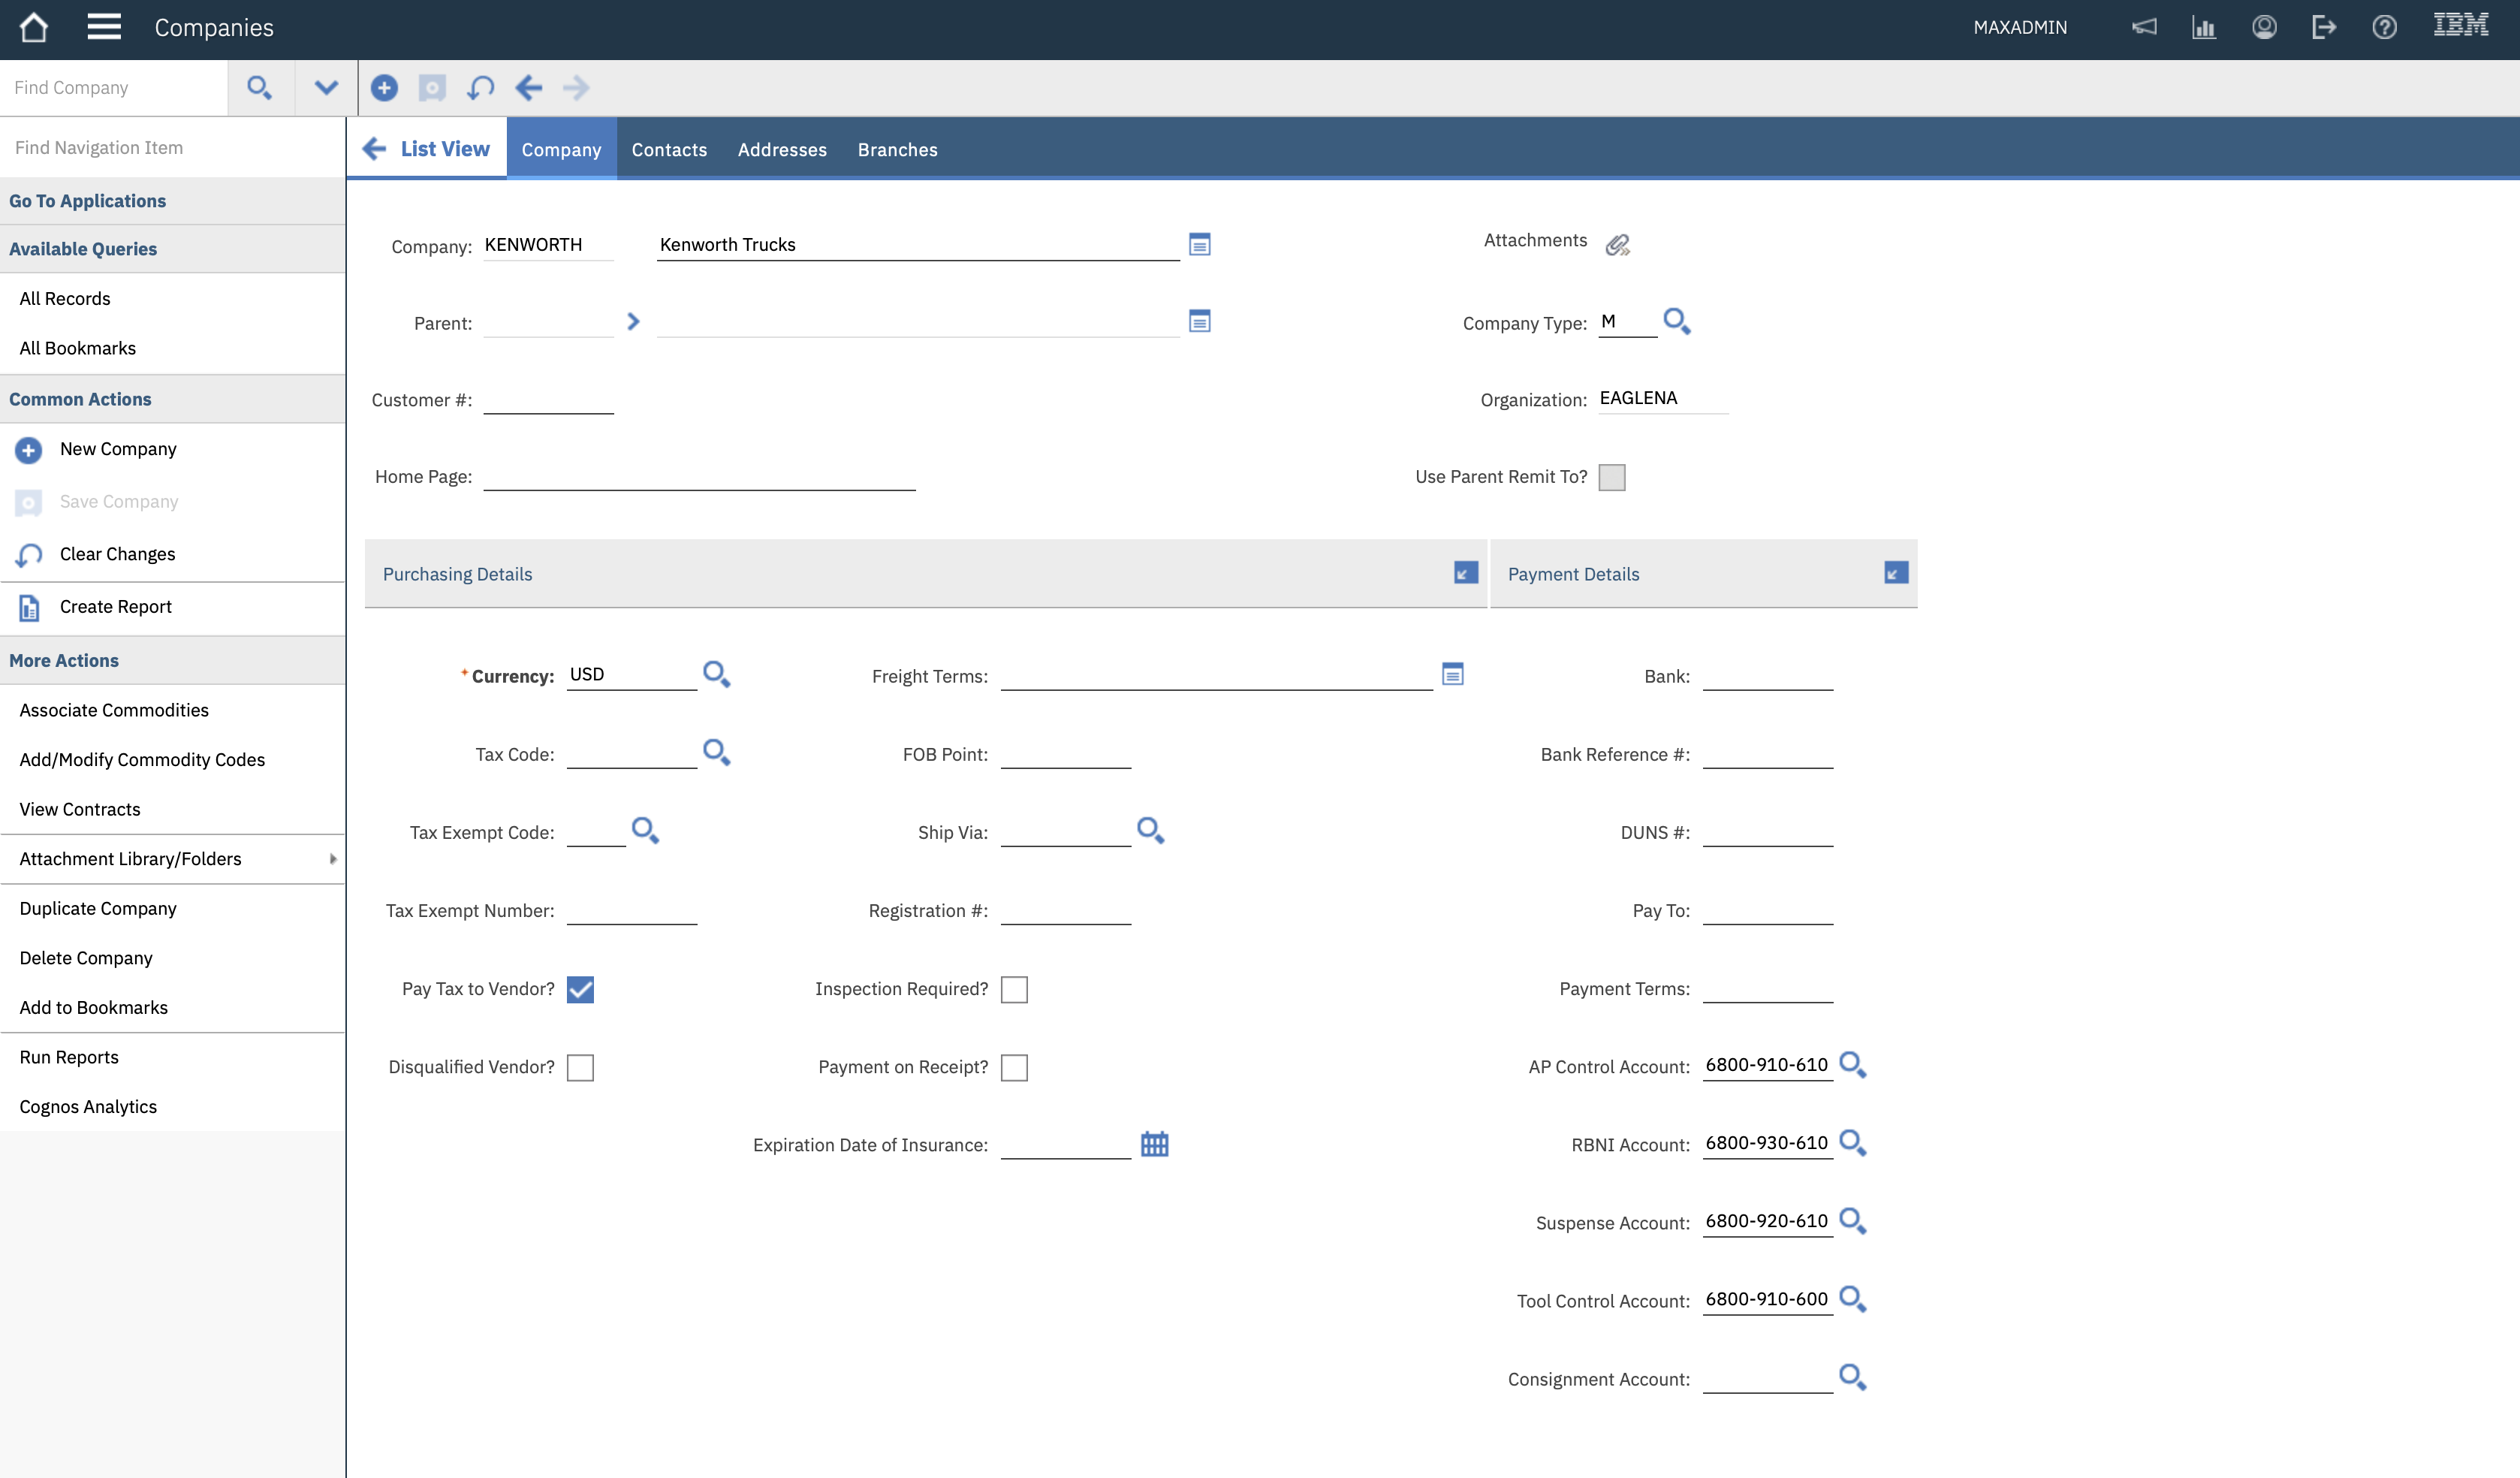Click the Attachments paperclip icon
The image size is (2520, 1478).
(x=1617, y=245)
